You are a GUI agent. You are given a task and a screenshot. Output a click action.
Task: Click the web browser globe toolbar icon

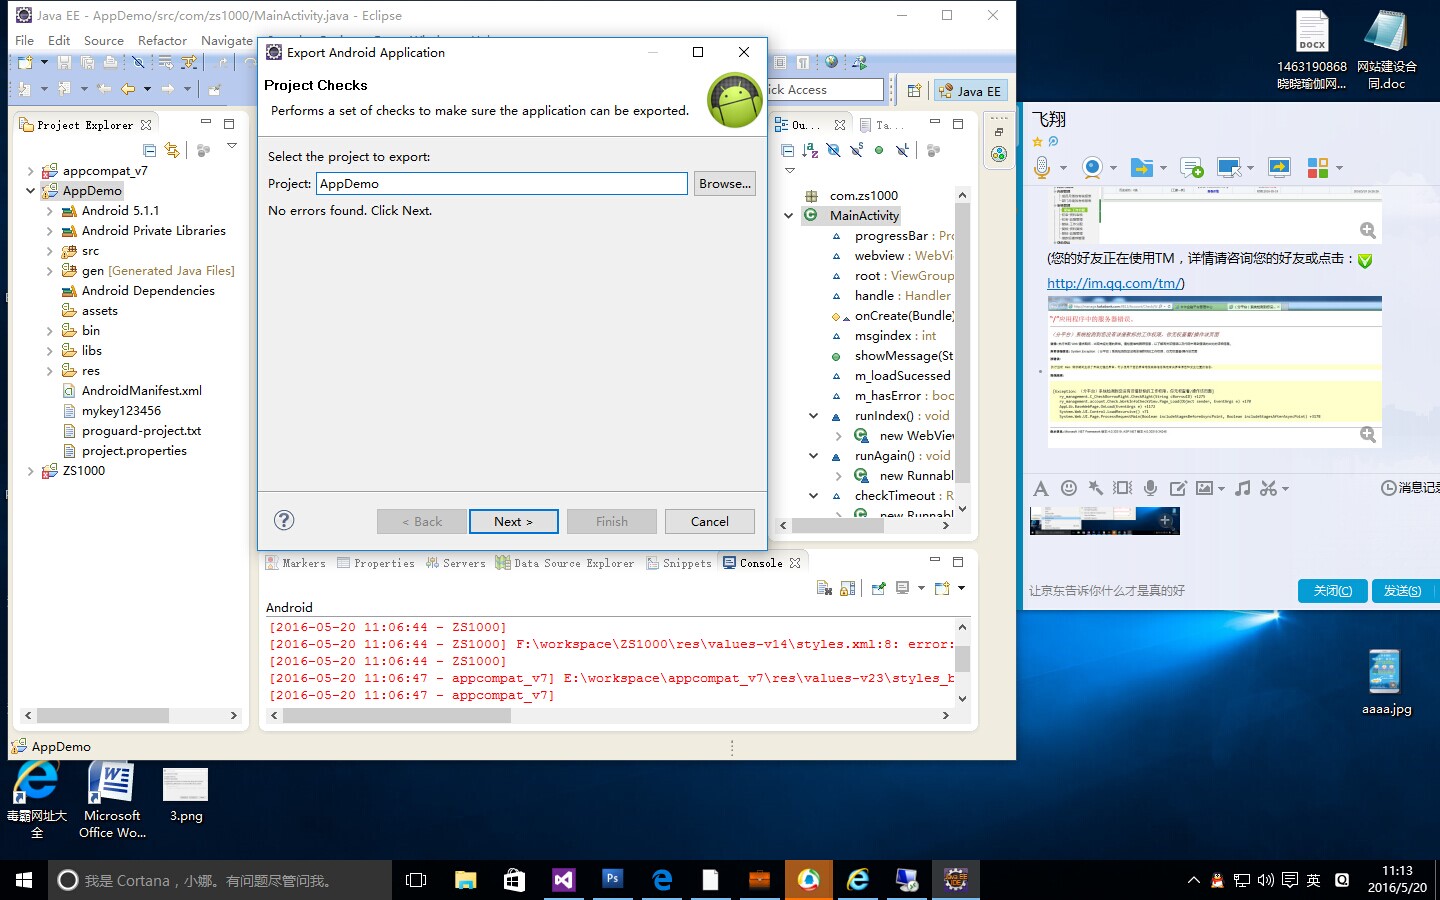(x=831, y=62)
